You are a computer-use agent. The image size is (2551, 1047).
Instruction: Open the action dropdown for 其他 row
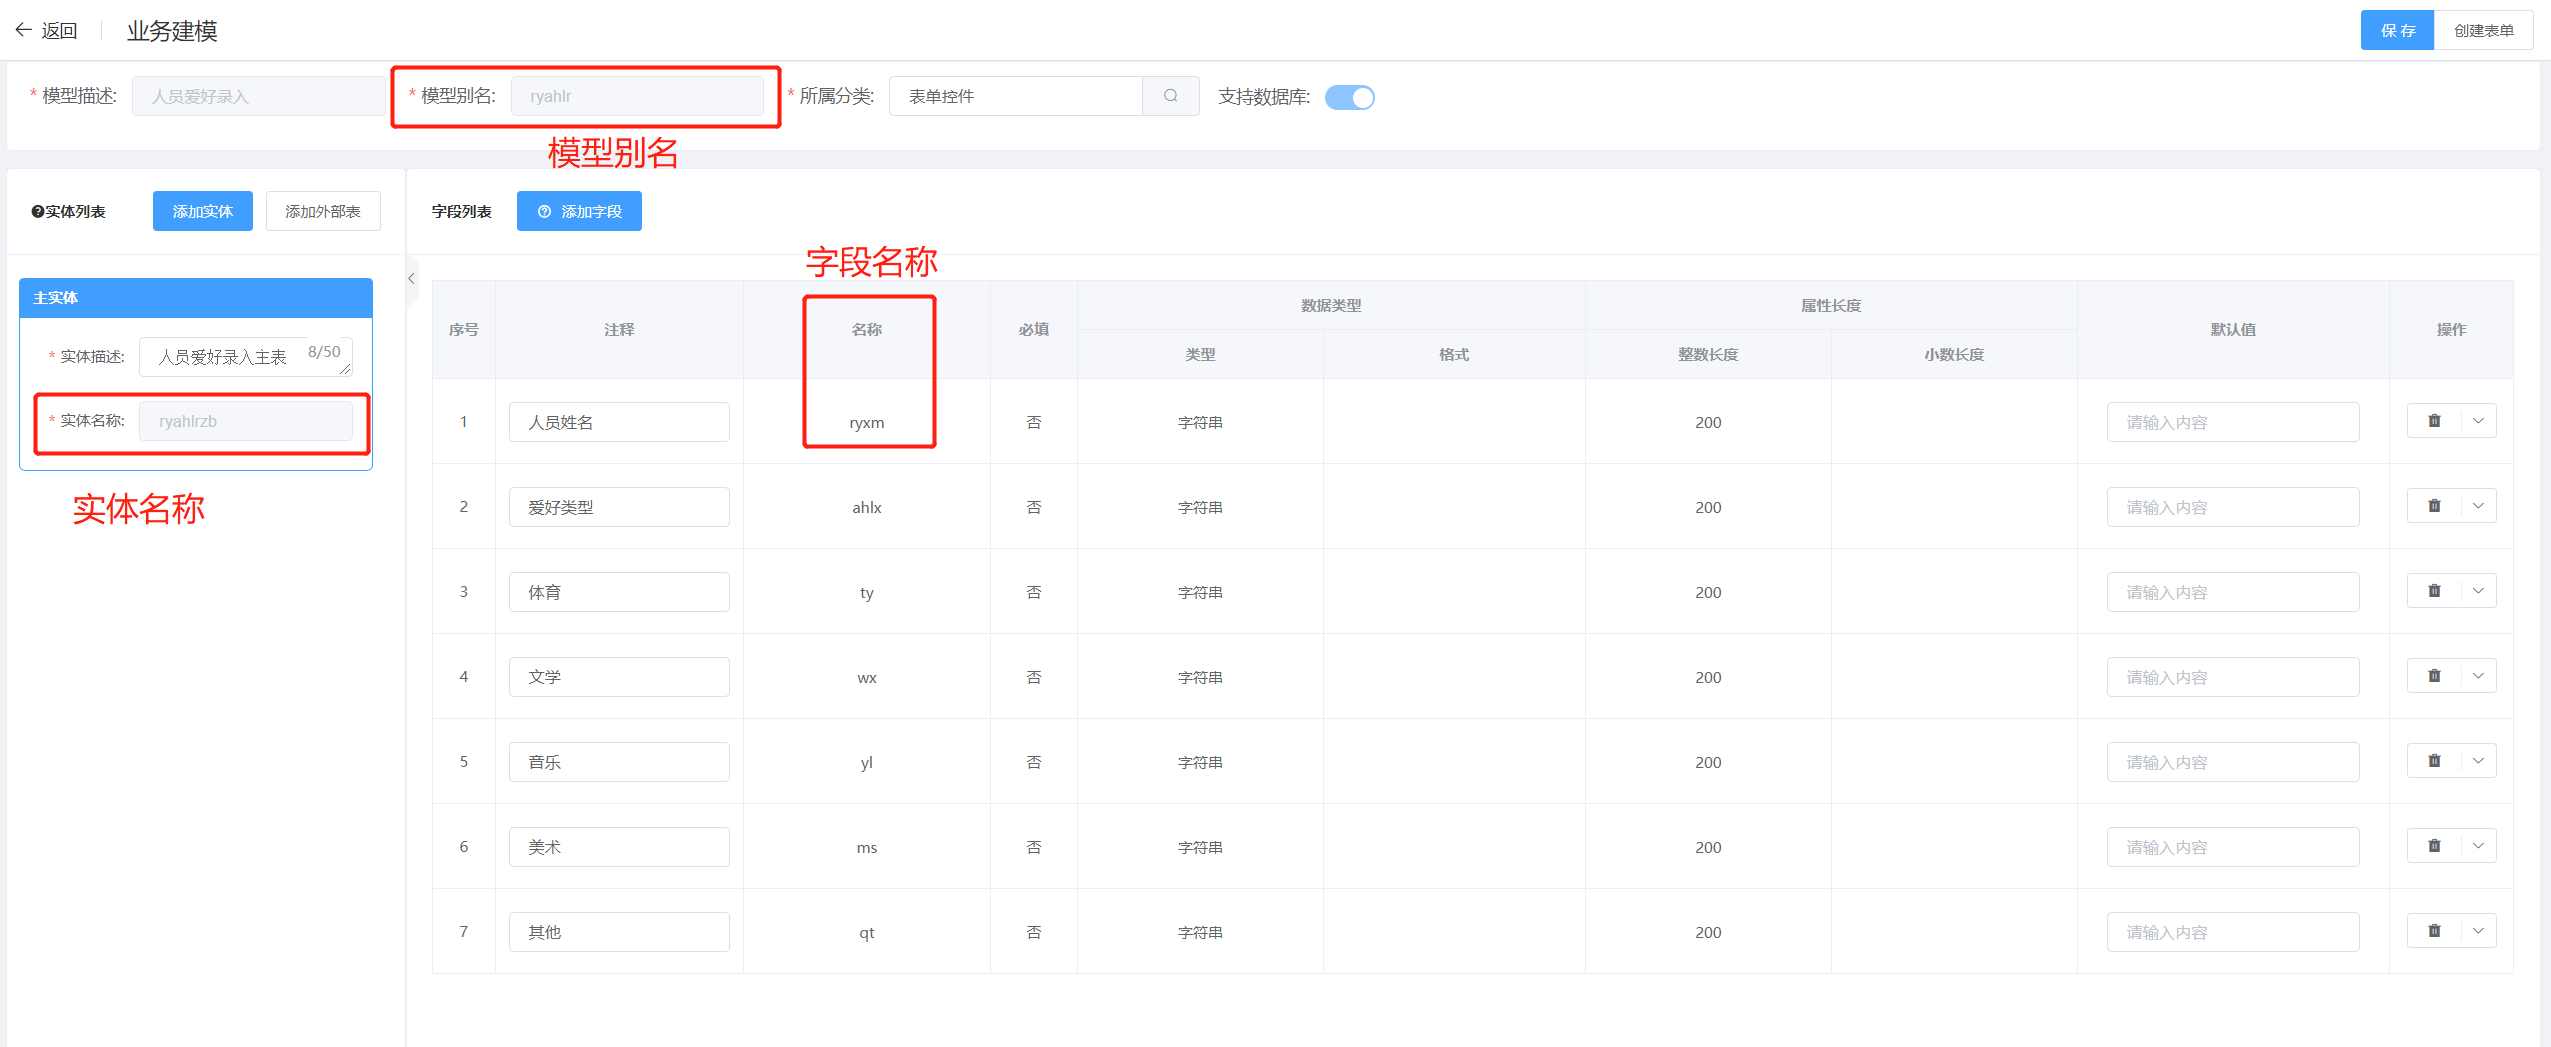(x=2478, y=931)
